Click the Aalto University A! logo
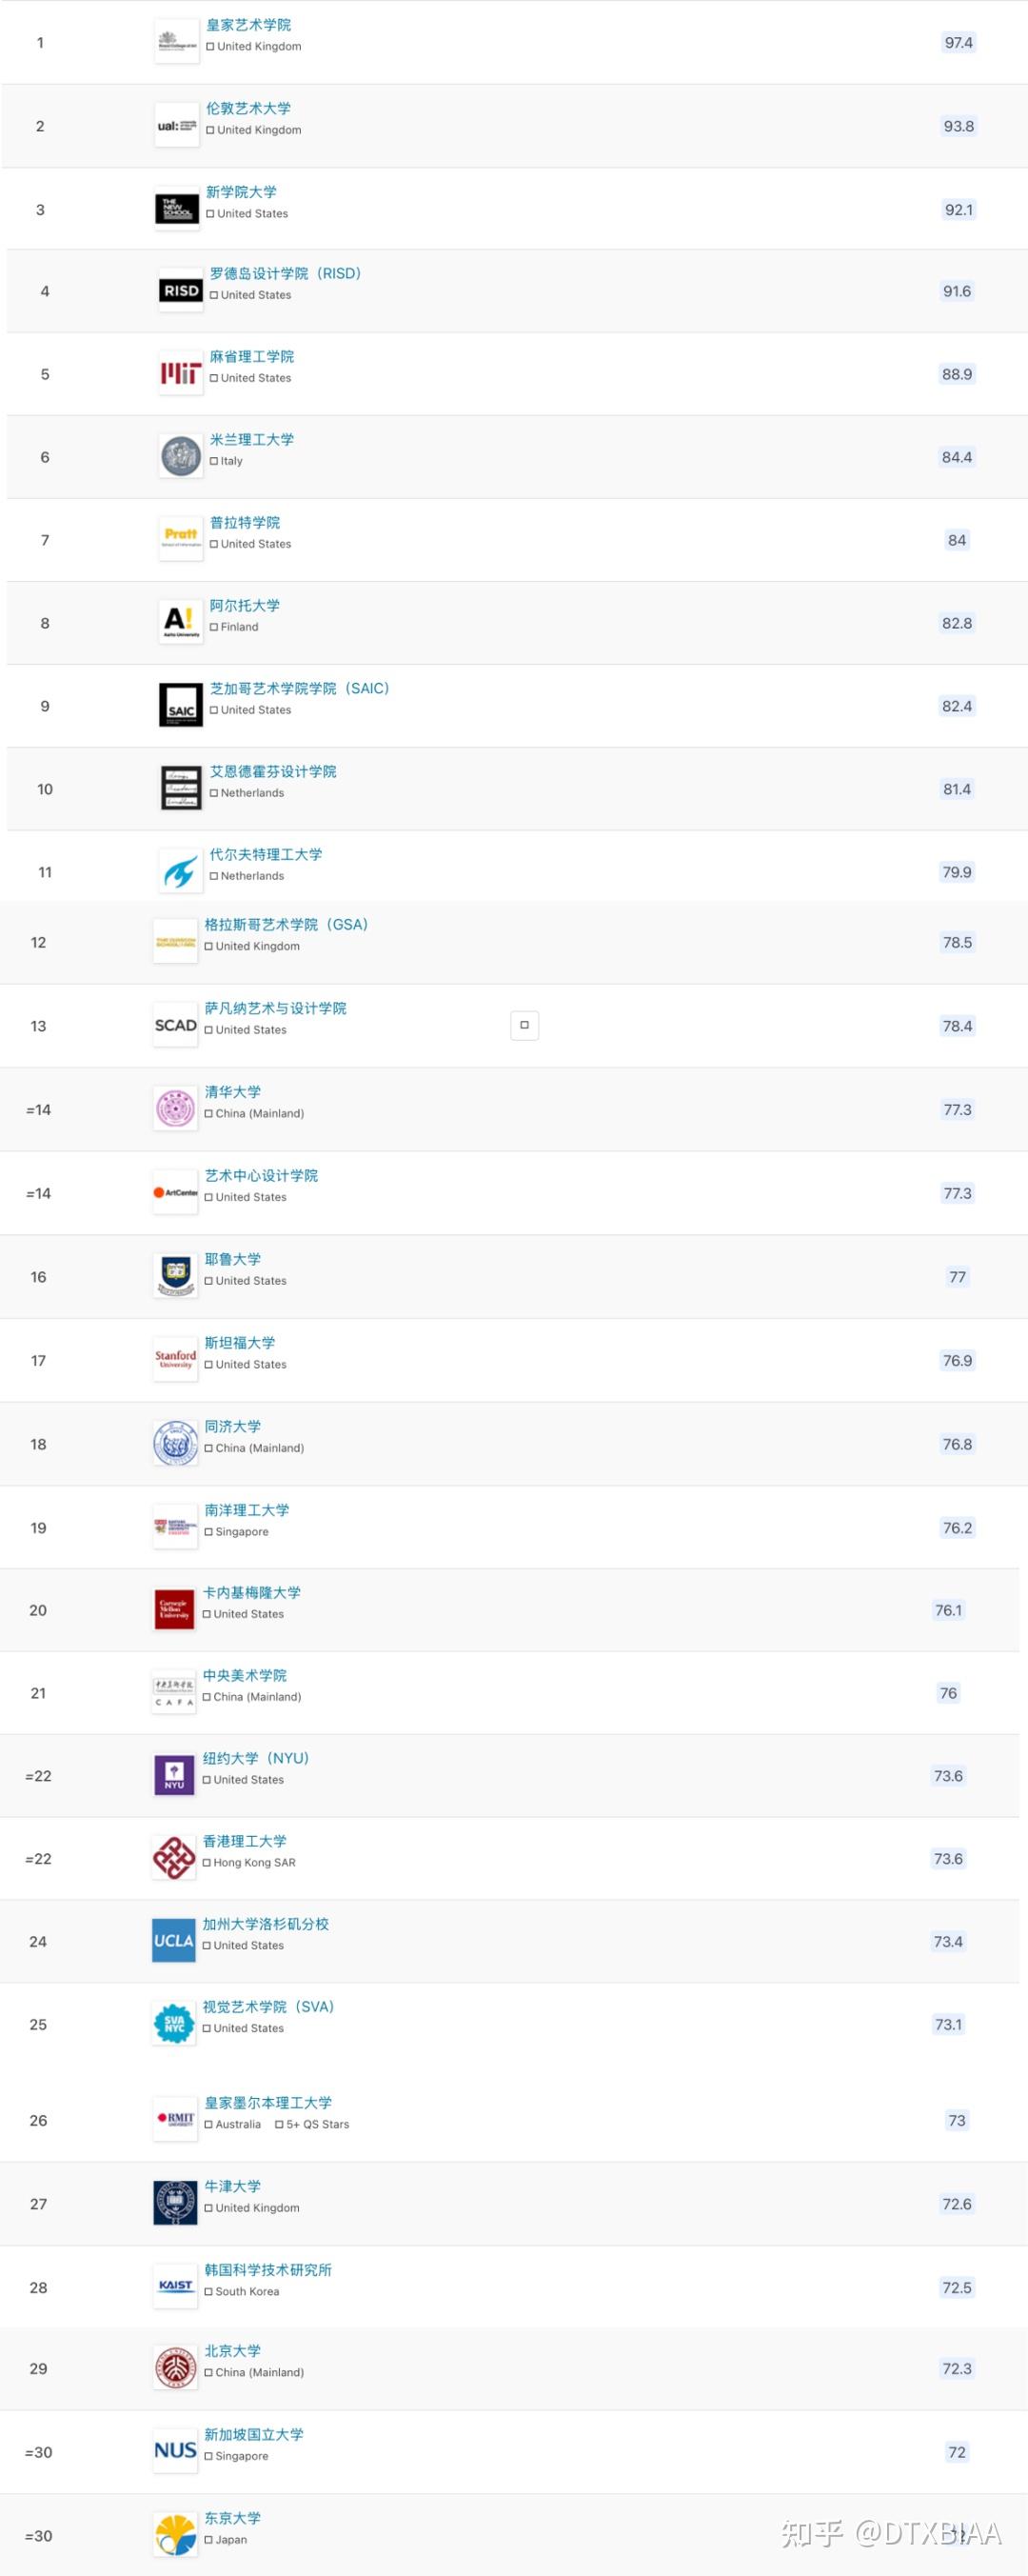The width and height of the screenshot is (1028, 2576). click(181, 622)
